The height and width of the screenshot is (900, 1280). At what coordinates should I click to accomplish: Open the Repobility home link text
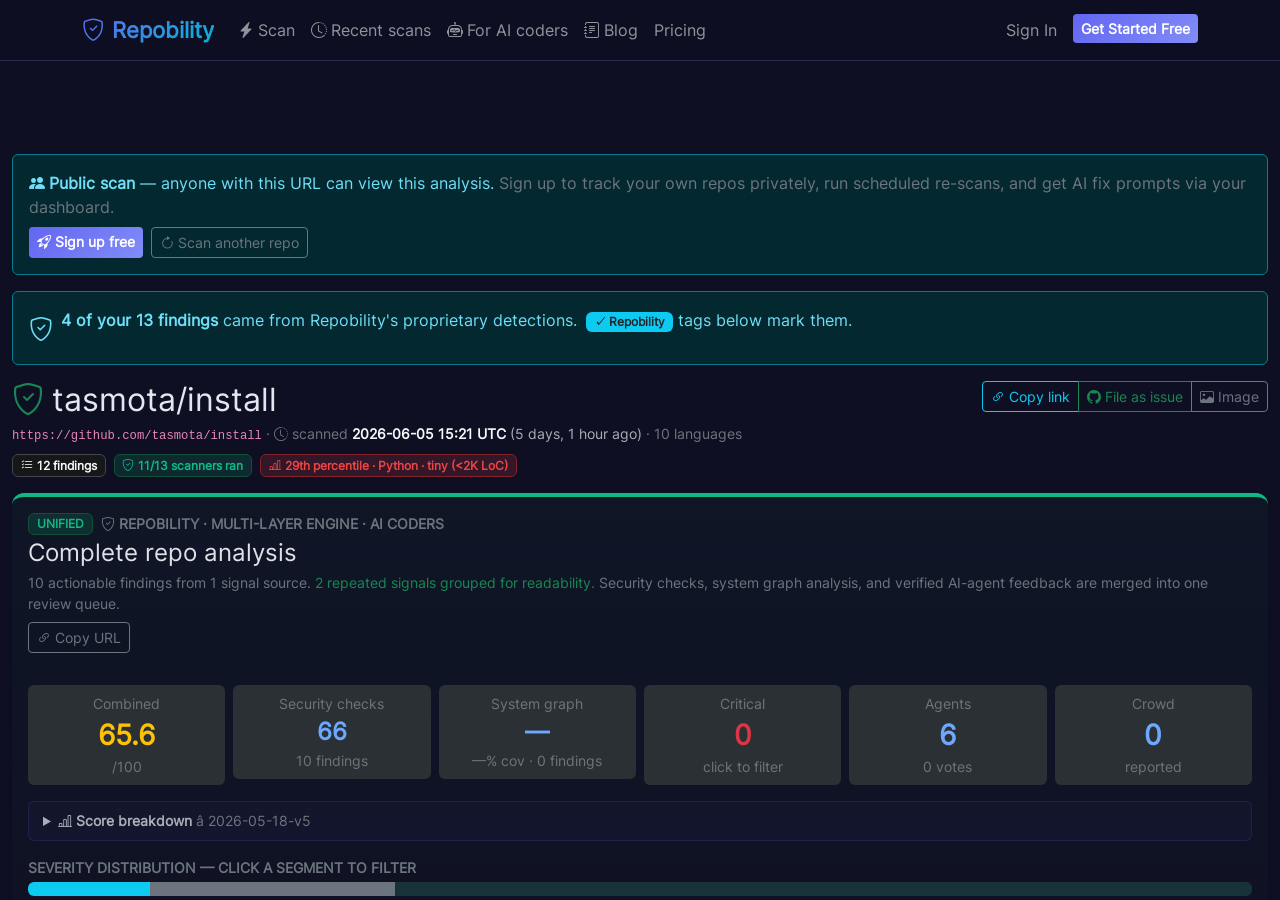(x=163, y=30)
